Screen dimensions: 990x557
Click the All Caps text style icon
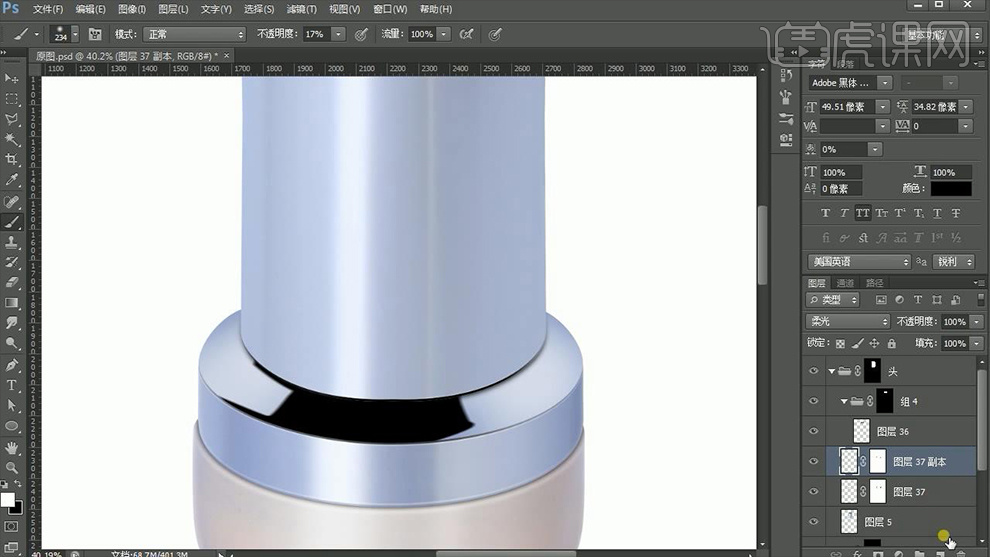coord(861,213)
